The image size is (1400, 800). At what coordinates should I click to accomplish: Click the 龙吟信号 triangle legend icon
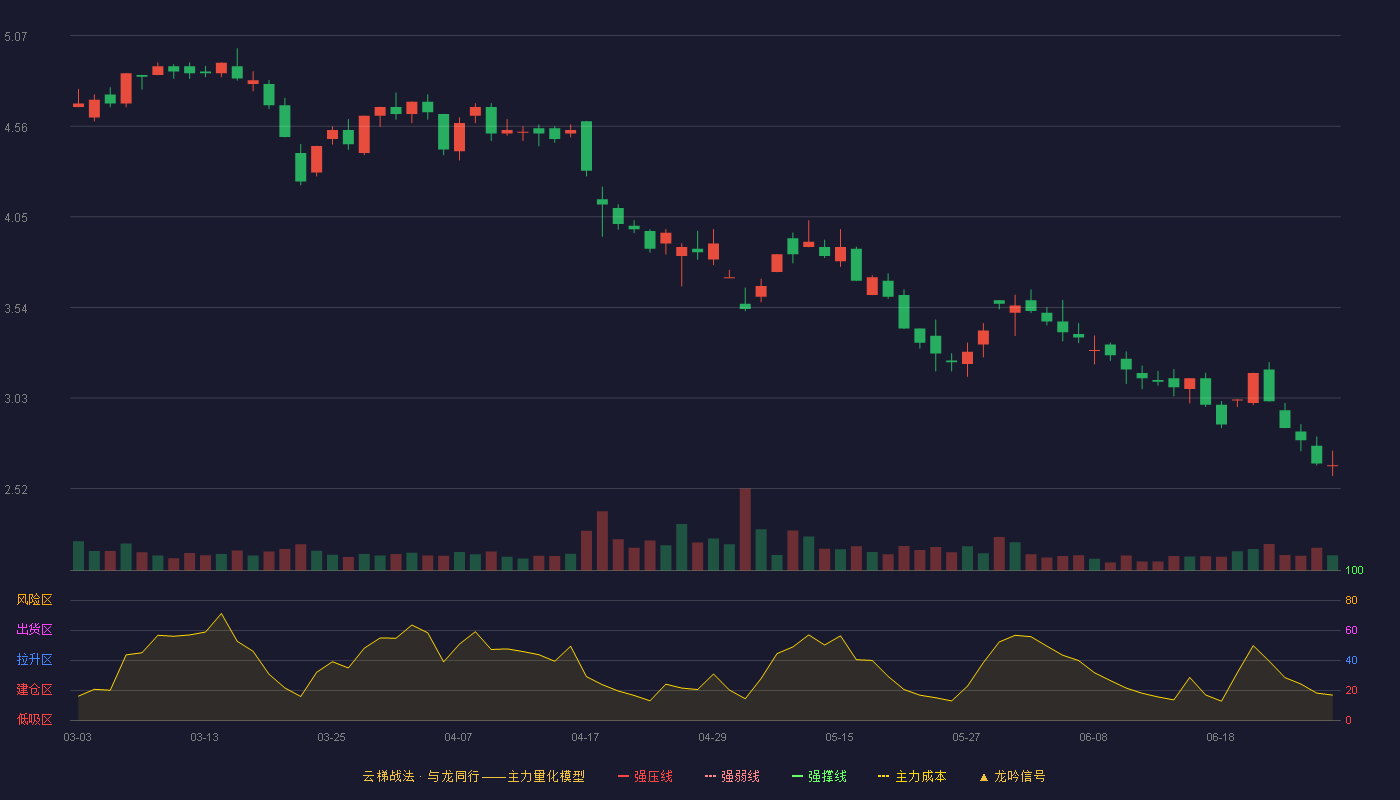pos(984,776)
